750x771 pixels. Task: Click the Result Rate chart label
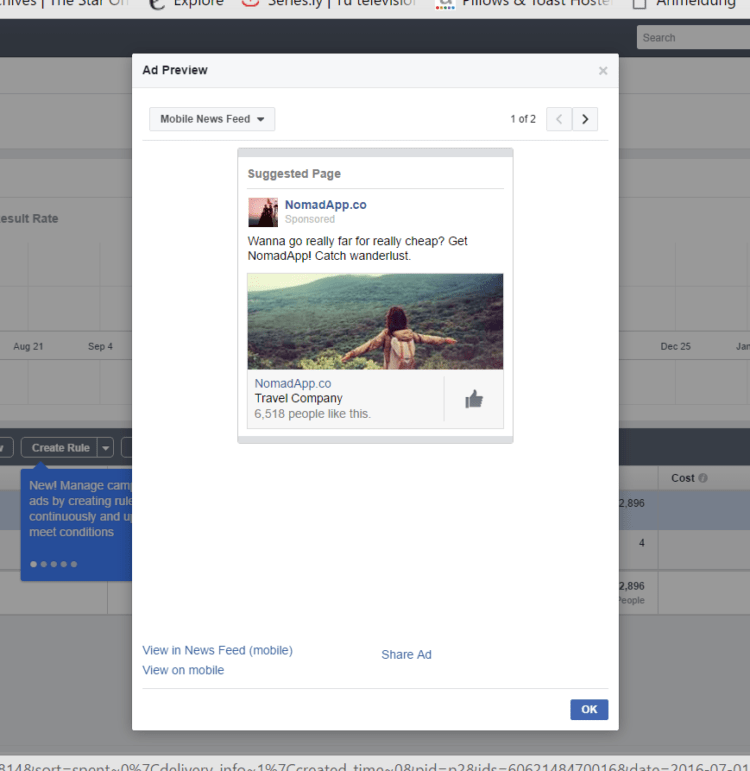point(29,219)
